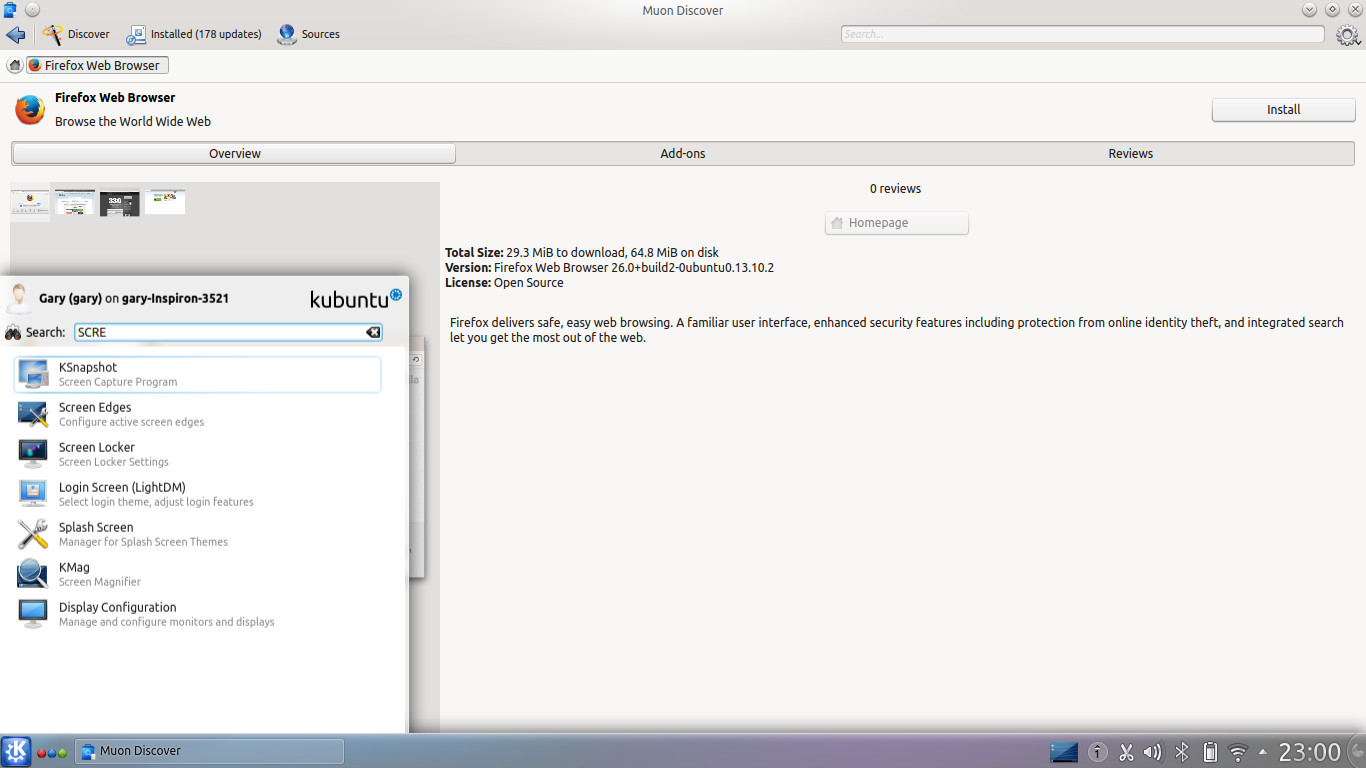Click the 23:00 clock in the panel
1366x768 pixels.
[x=1309, y=752]
